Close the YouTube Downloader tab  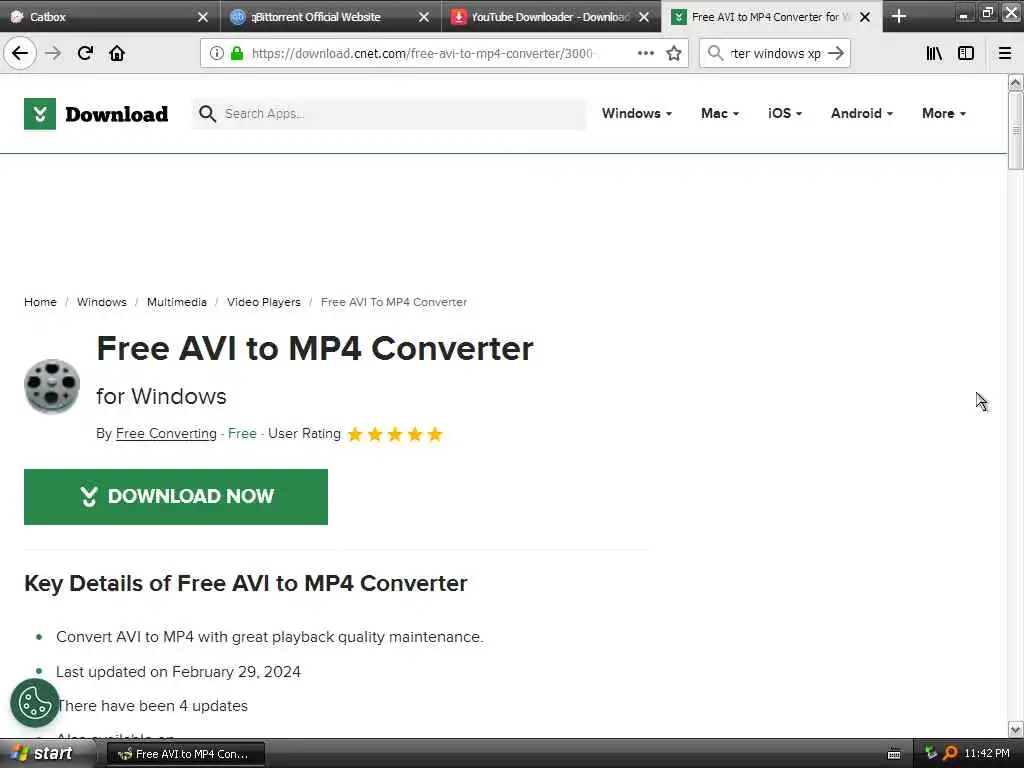click(644, 17)
